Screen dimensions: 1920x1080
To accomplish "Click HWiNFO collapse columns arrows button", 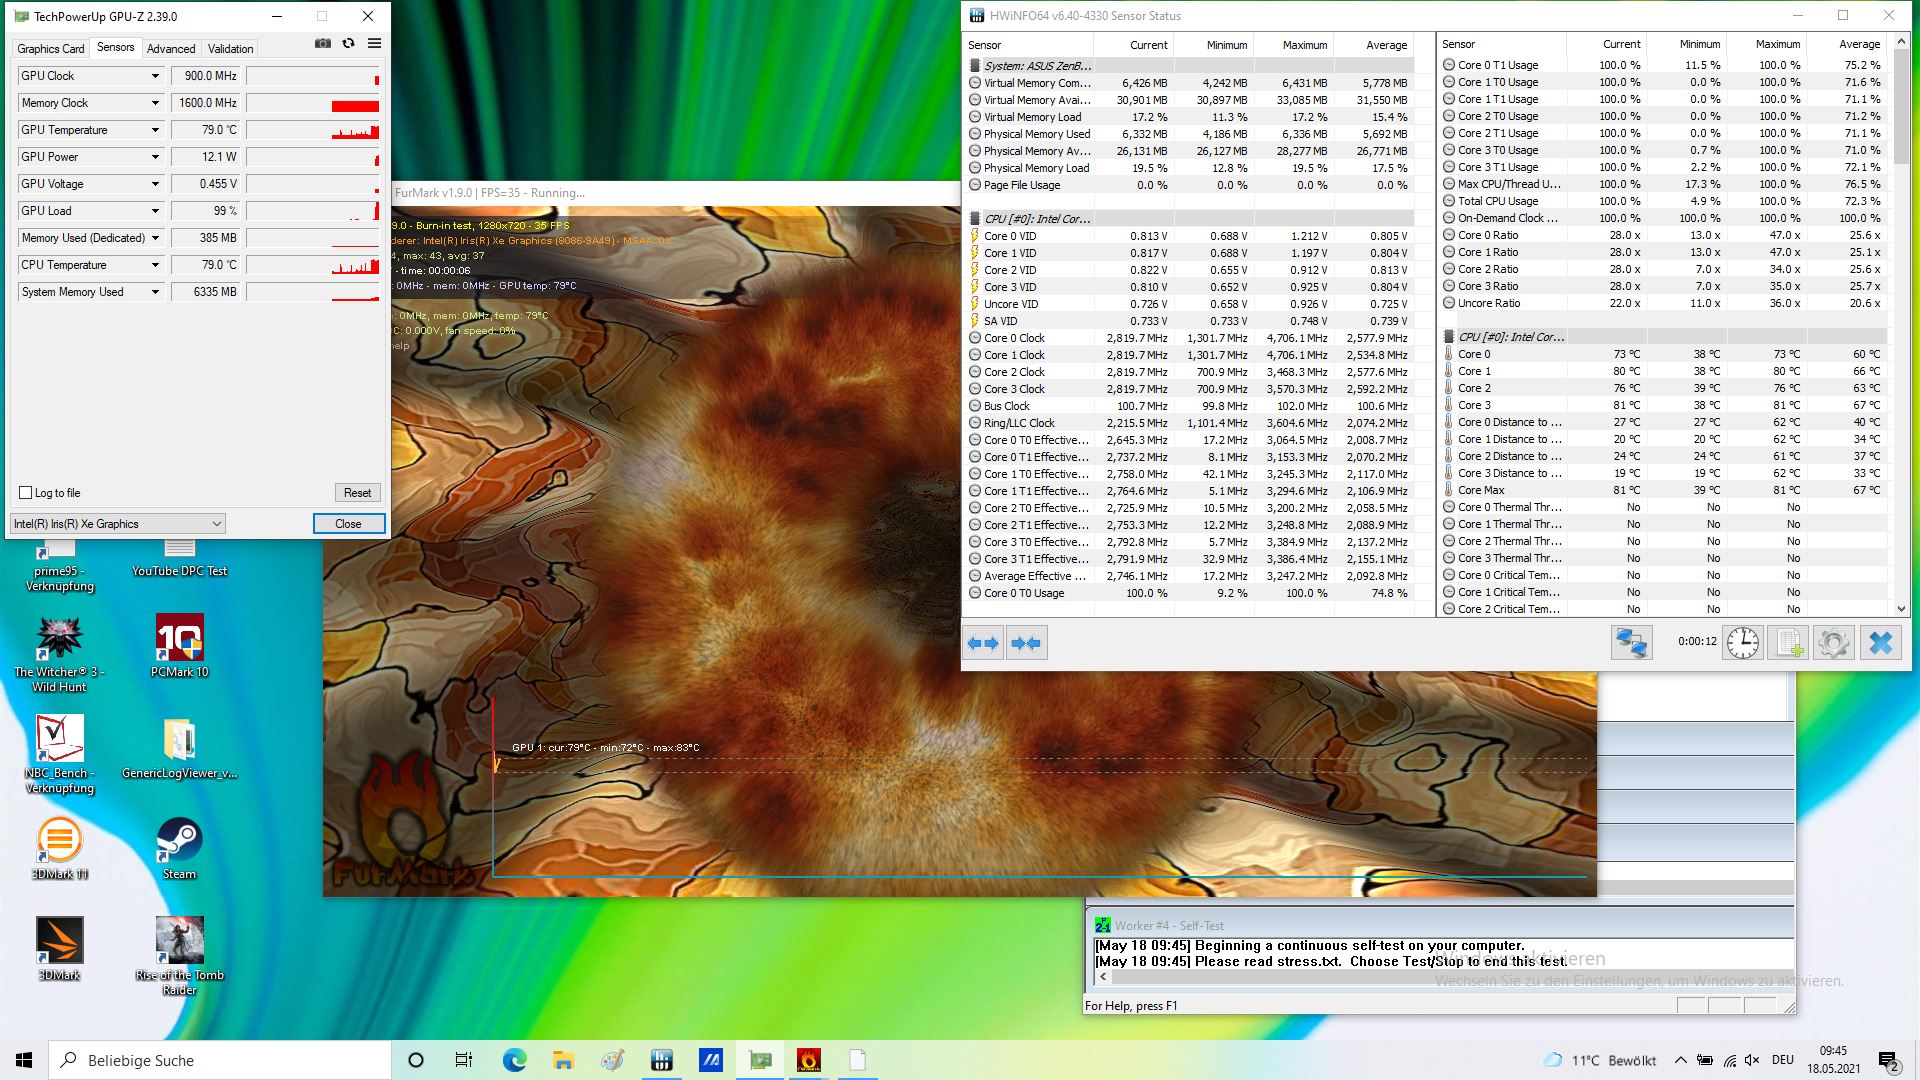I will (x=1026, y=643).
